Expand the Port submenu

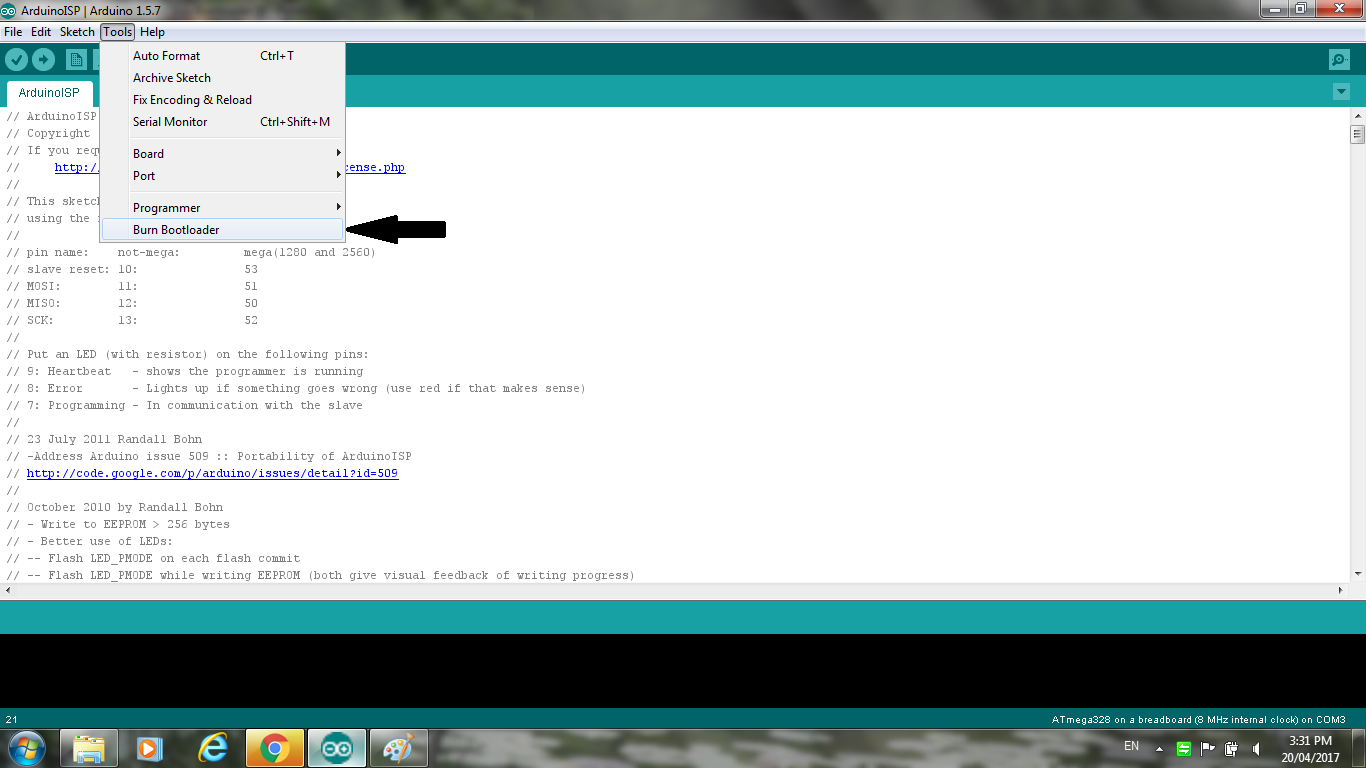coord(222,176)
